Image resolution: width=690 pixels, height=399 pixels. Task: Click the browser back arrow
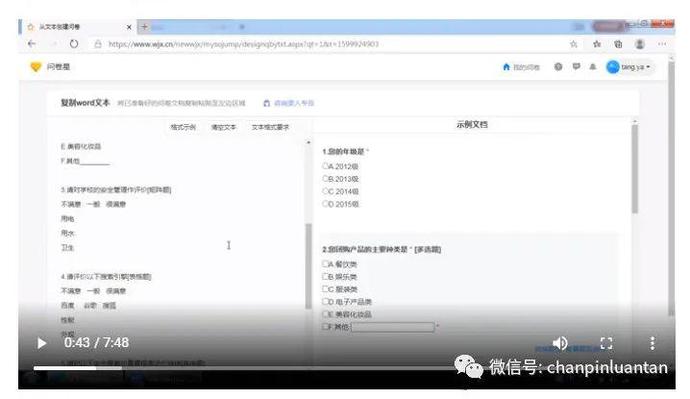32,44
